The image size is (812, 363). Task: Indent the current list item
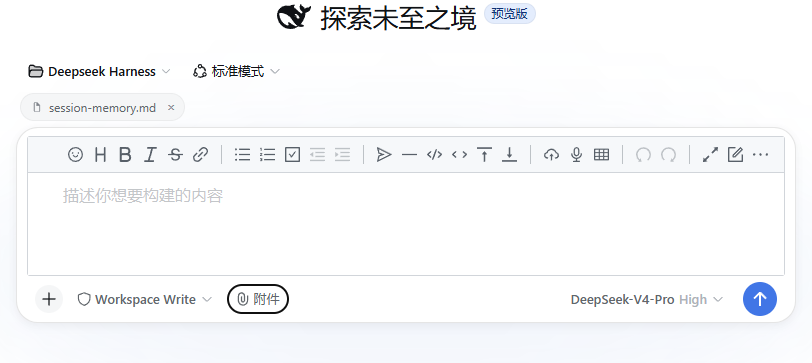(342, 154)
